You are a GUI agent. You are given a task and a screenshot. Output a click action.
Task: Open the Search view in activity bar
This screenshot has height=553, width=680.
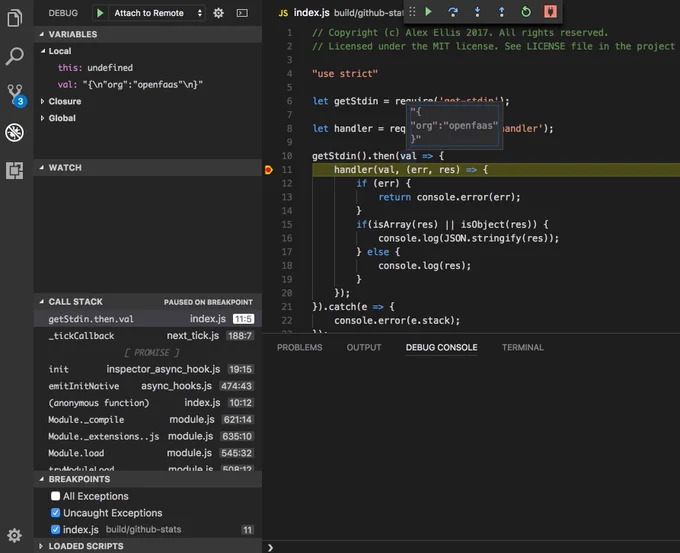[14, 56]
